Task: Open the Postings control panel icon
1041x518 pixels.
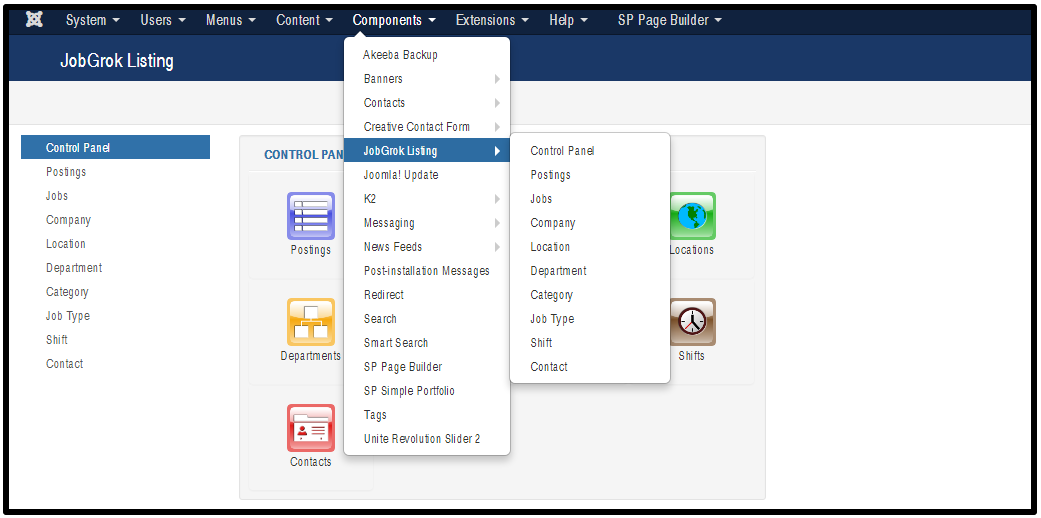Action: click(x=311, y=216)
